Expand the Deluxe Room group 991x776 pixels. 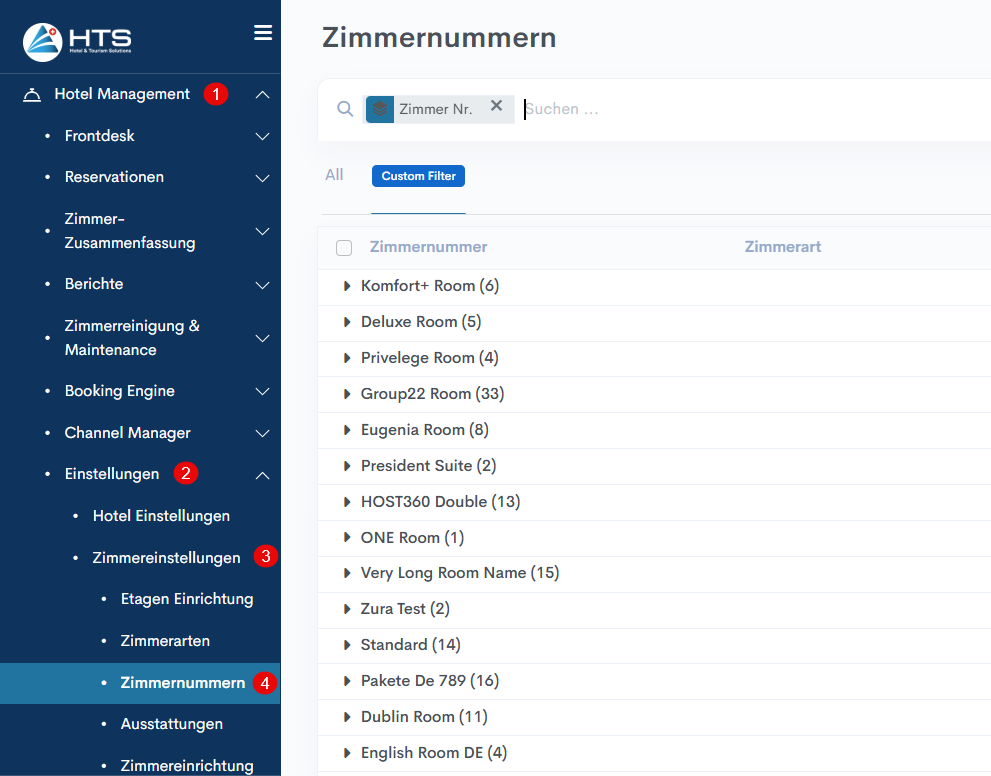pos(347,322)
